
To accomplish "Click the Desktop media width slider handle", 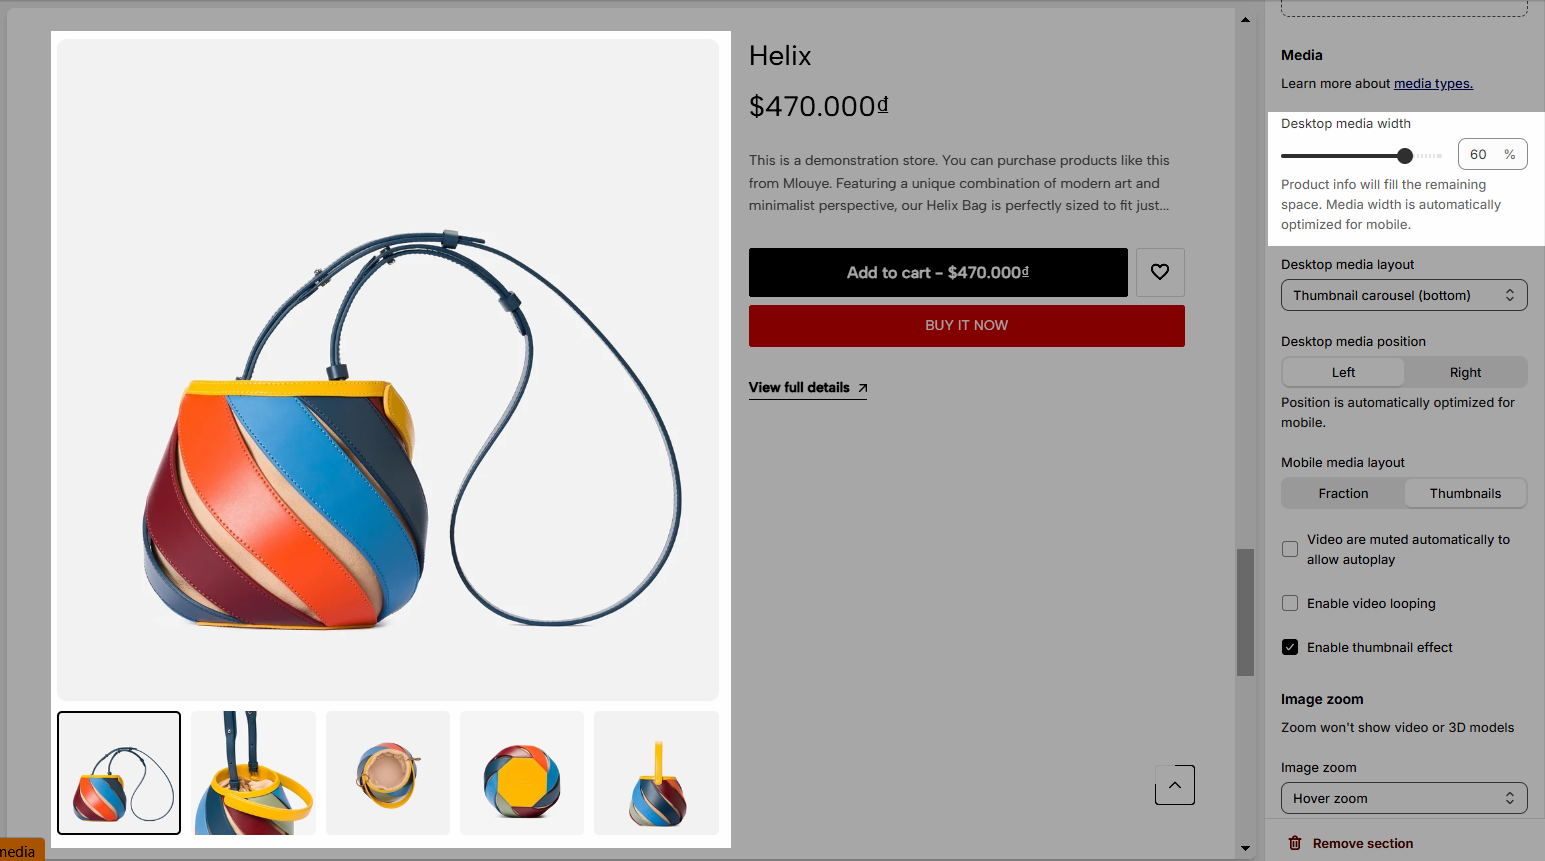I will tap(1405, 155).
